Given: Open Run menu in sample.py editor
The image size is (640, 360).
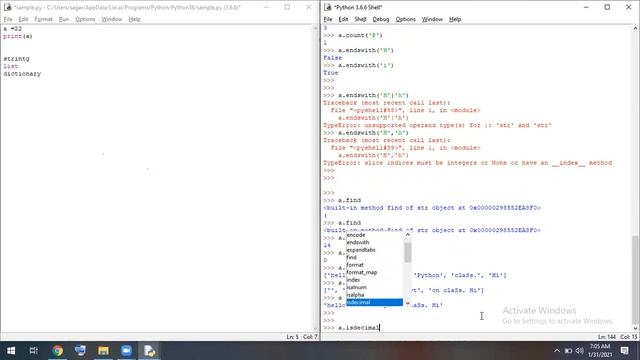Looking at the screenshot, I should point(64,19).
